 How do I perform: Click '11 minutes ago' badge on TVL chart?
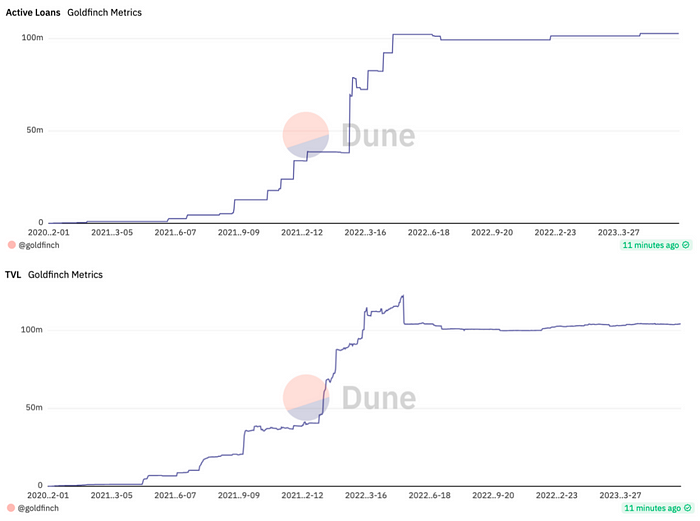point(650,508)
